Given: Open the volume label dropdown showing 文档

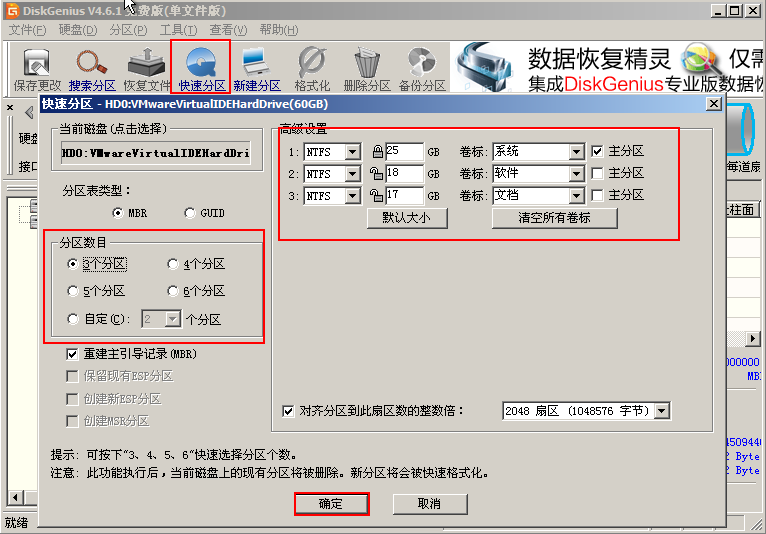Looking at the screenshot, I should [576, 196].
